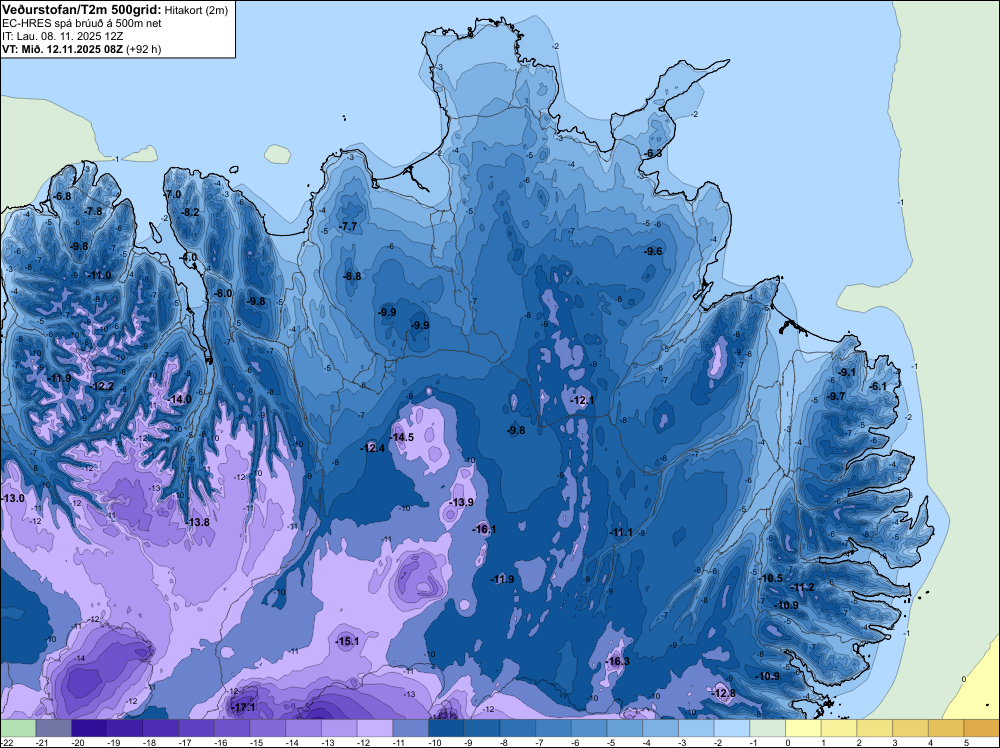This screenshot has height=748, width=1000.
Task: Click the -7.7 temperature value
Action: (348, 226)
